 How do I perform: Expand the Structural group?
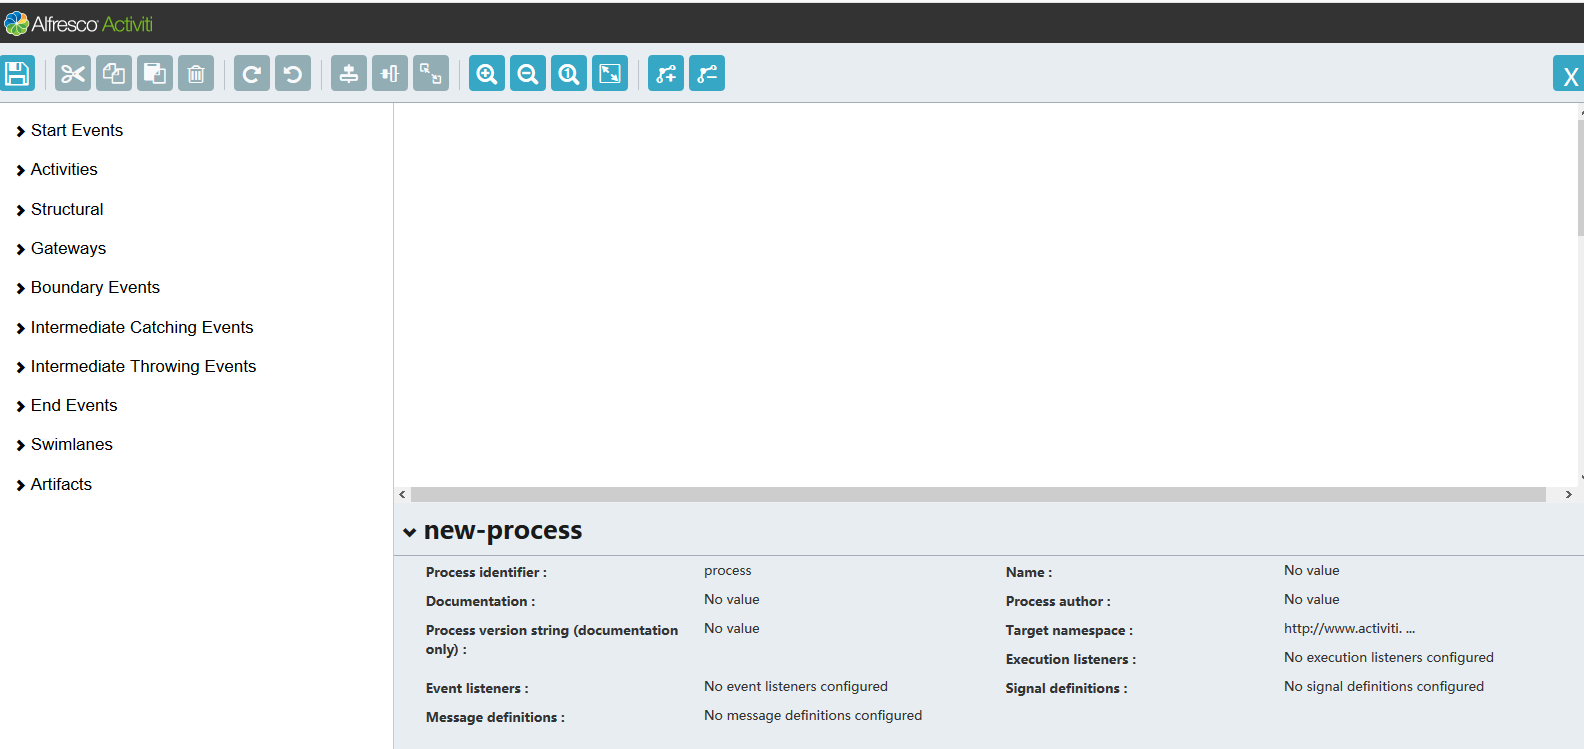60,210
